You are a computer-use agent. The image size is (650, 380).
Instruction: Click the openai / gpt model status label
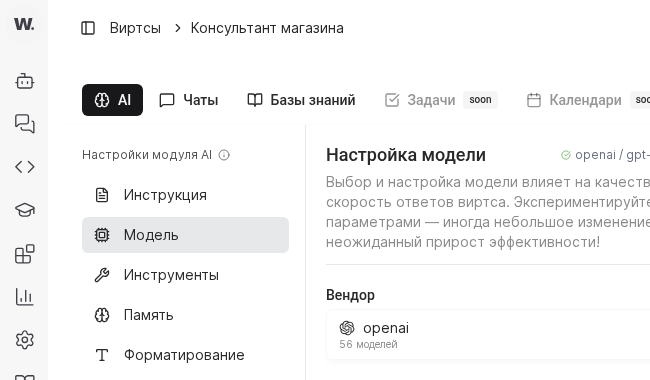tap(605, 155)
